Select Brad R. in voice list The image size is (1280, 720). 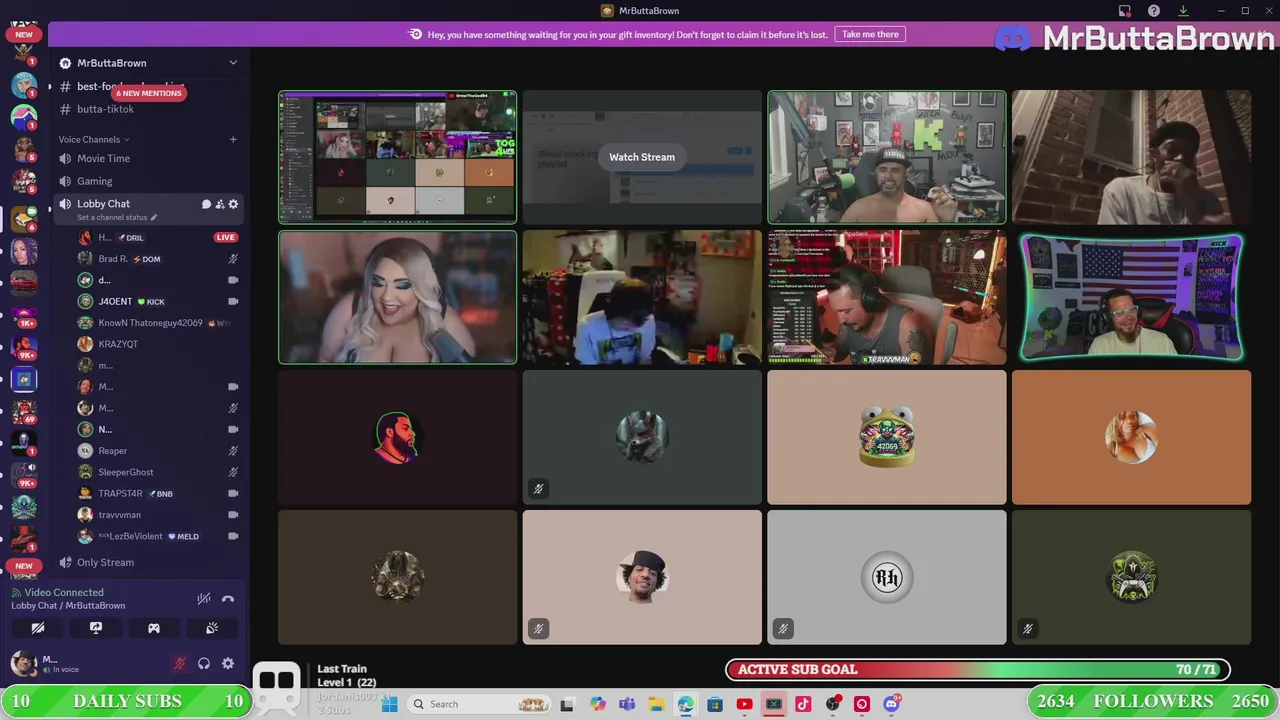[112, 259]
